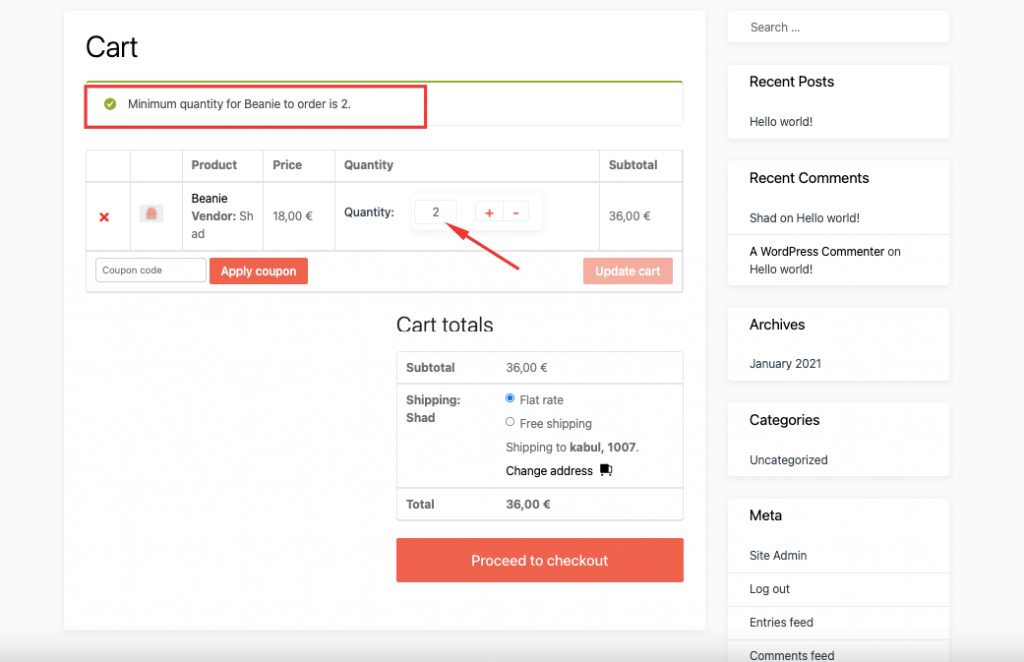
Task: Select Free shipping option
Action: point(510,422)
